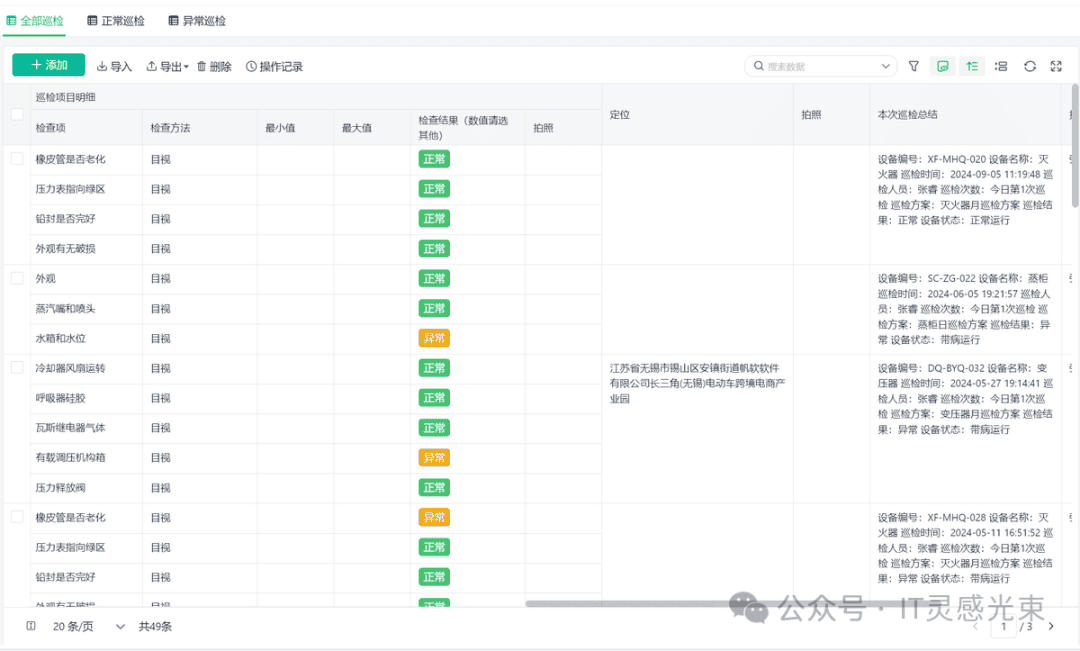Click the 异常 tag in 有载调压机构箱 row

click(x=434, y=457)
